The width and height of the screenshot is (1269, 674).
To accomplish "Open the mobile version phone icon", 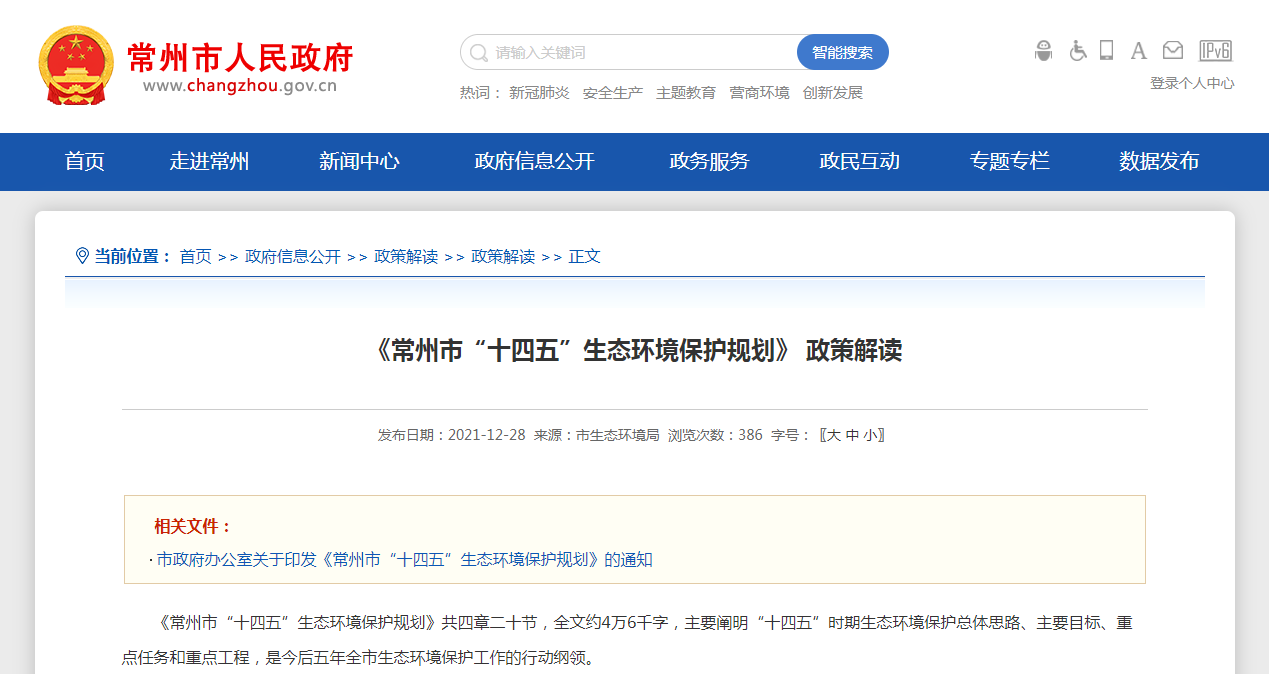I will tap(1107, 50).
